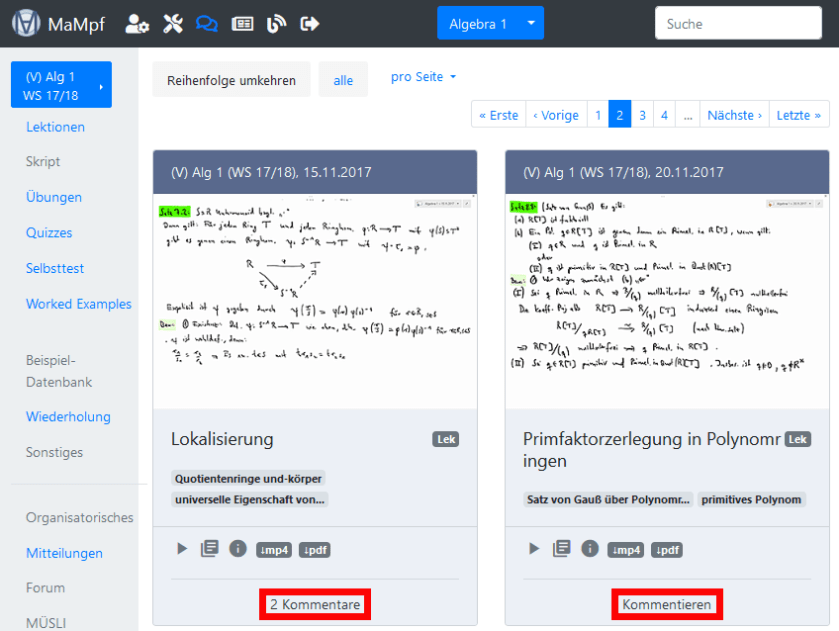The width and height of the screenshot is (839, 631).
Task: Open the blog feed icon in navbar
Action: click(x=277, y=24)
